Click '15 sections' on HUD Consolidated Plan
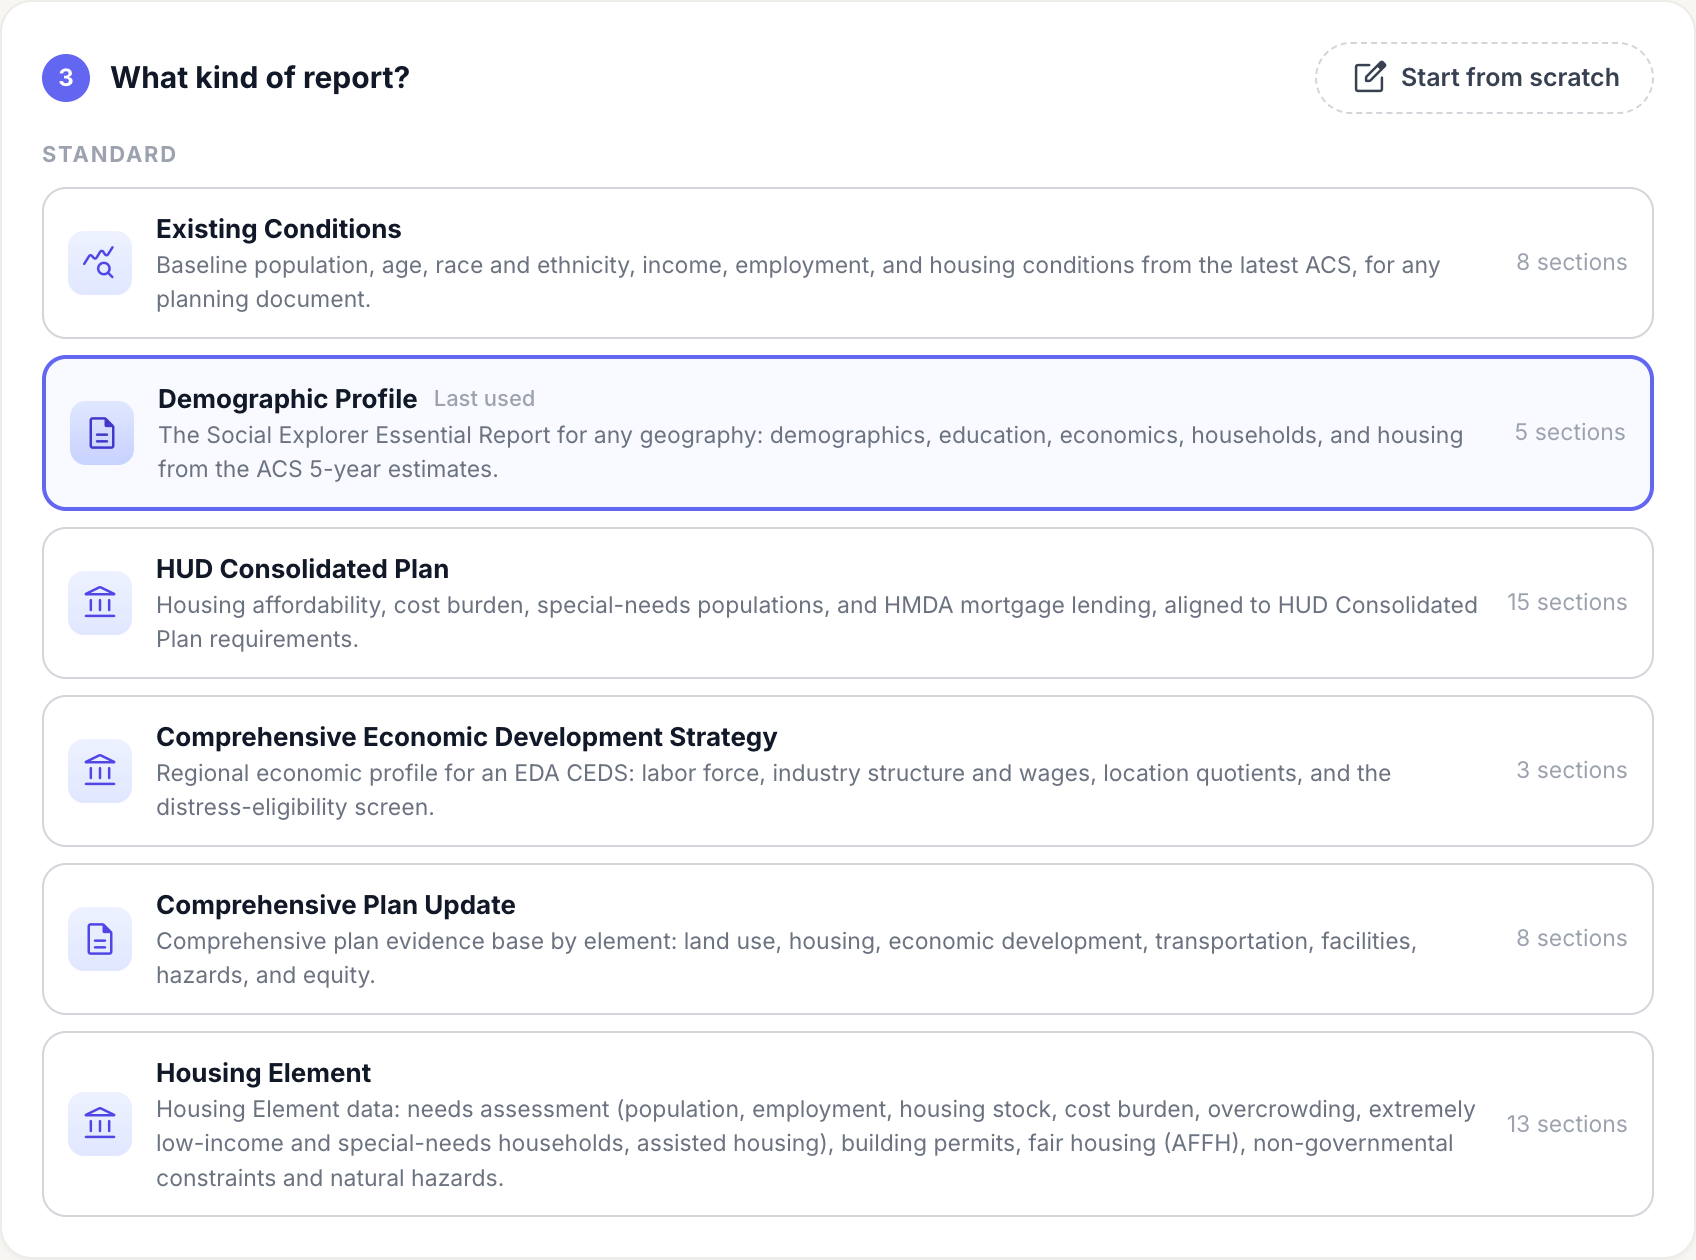 (x=1567, y=602)
